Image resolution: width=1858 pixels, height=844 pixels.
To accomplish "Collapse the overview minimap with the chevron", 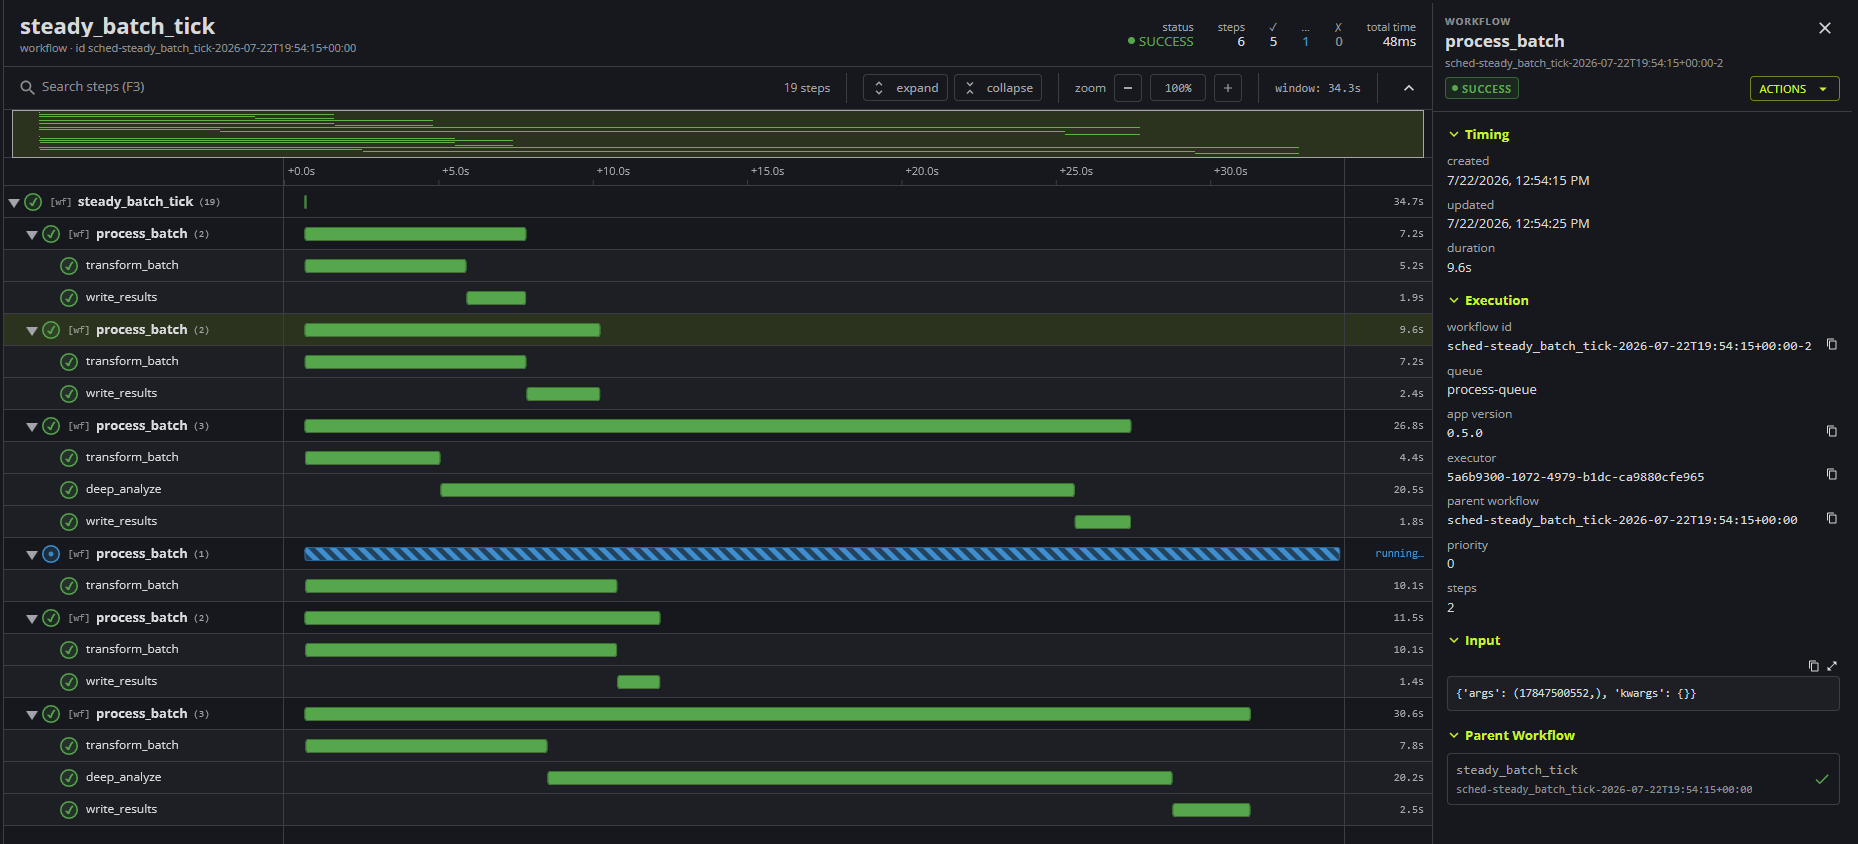I will coord(1409,88).
